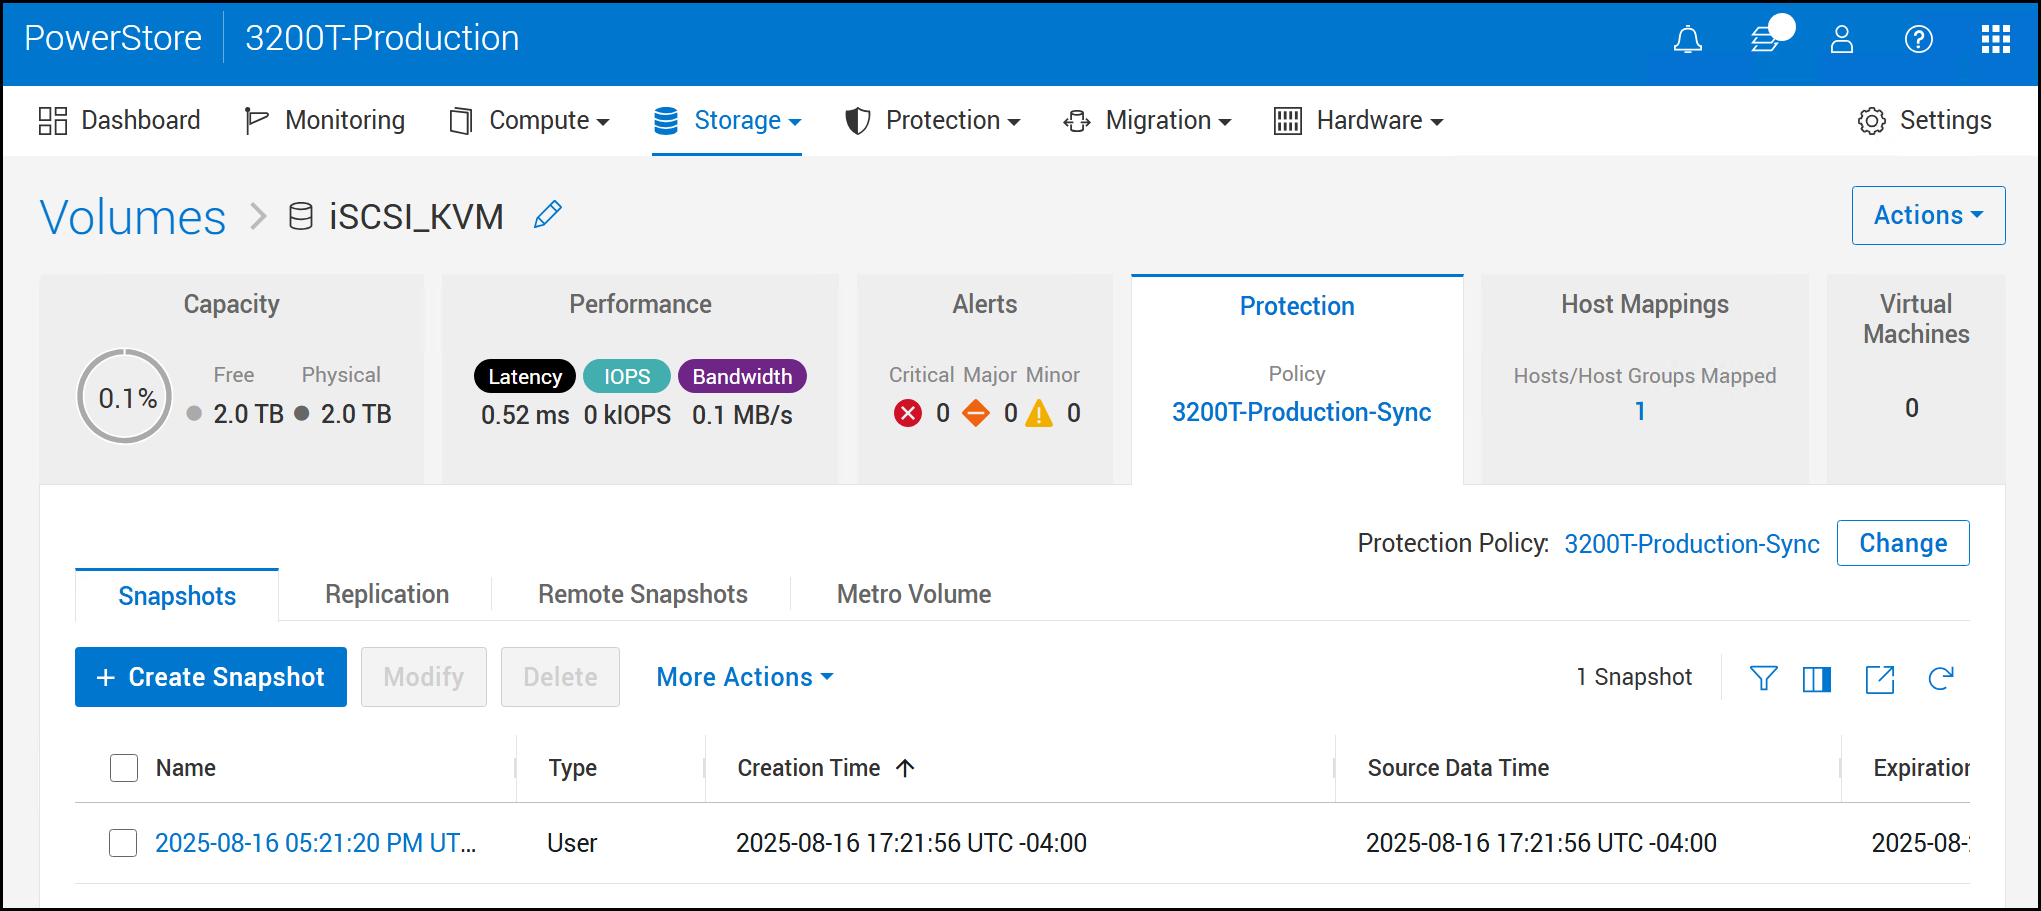
Task: Open the help question mark icon
Action: coord(1919,39)
